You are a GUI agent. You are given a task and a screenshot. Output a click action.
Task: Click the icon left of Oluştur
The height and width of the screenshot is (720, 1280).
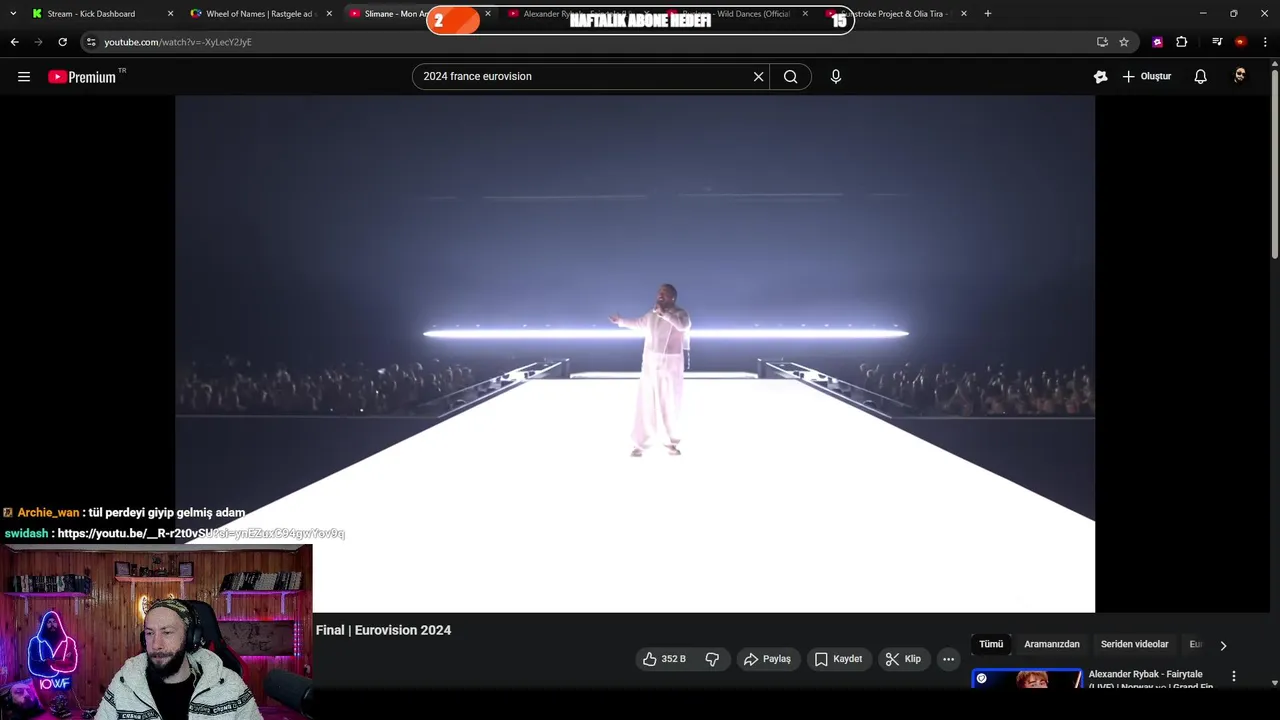(1100, 77)
